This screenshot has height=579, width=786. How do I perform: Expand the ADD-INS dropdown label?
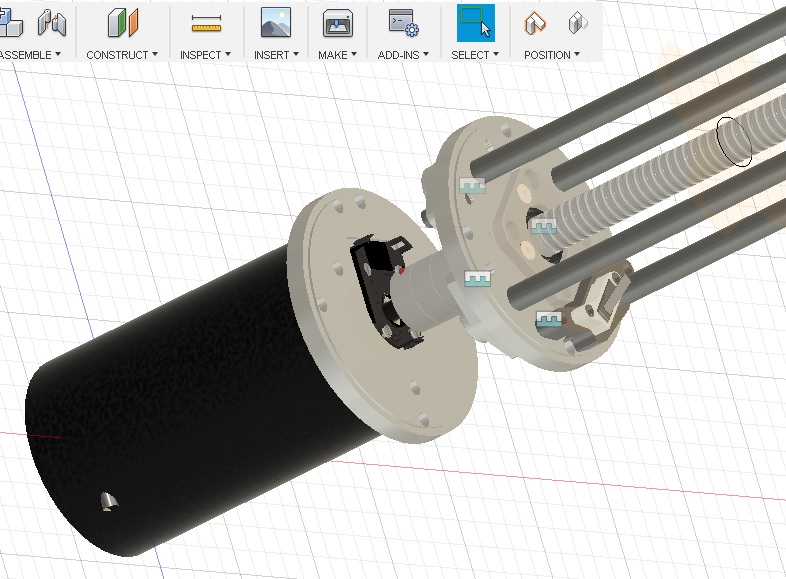(403, 55)
